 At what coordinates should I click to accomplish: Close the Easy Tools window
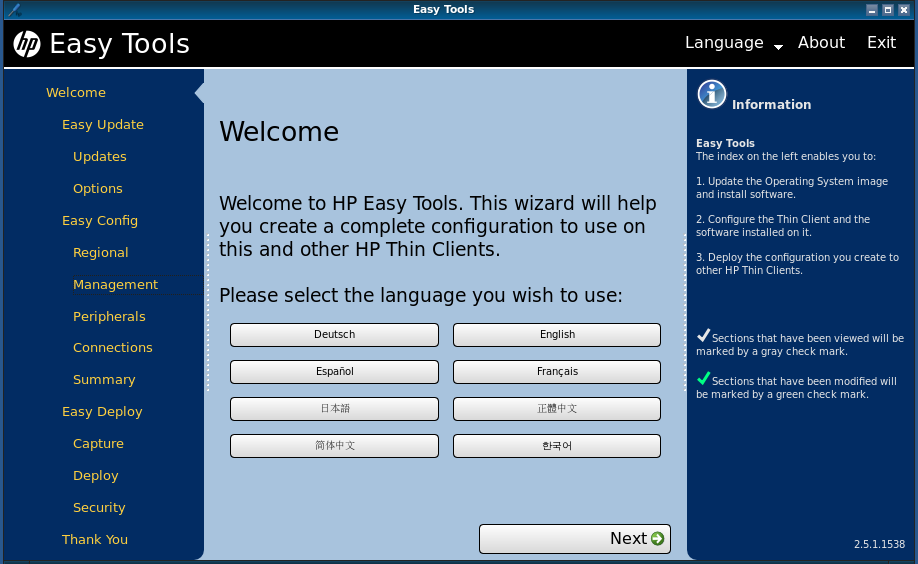point(903,9)
